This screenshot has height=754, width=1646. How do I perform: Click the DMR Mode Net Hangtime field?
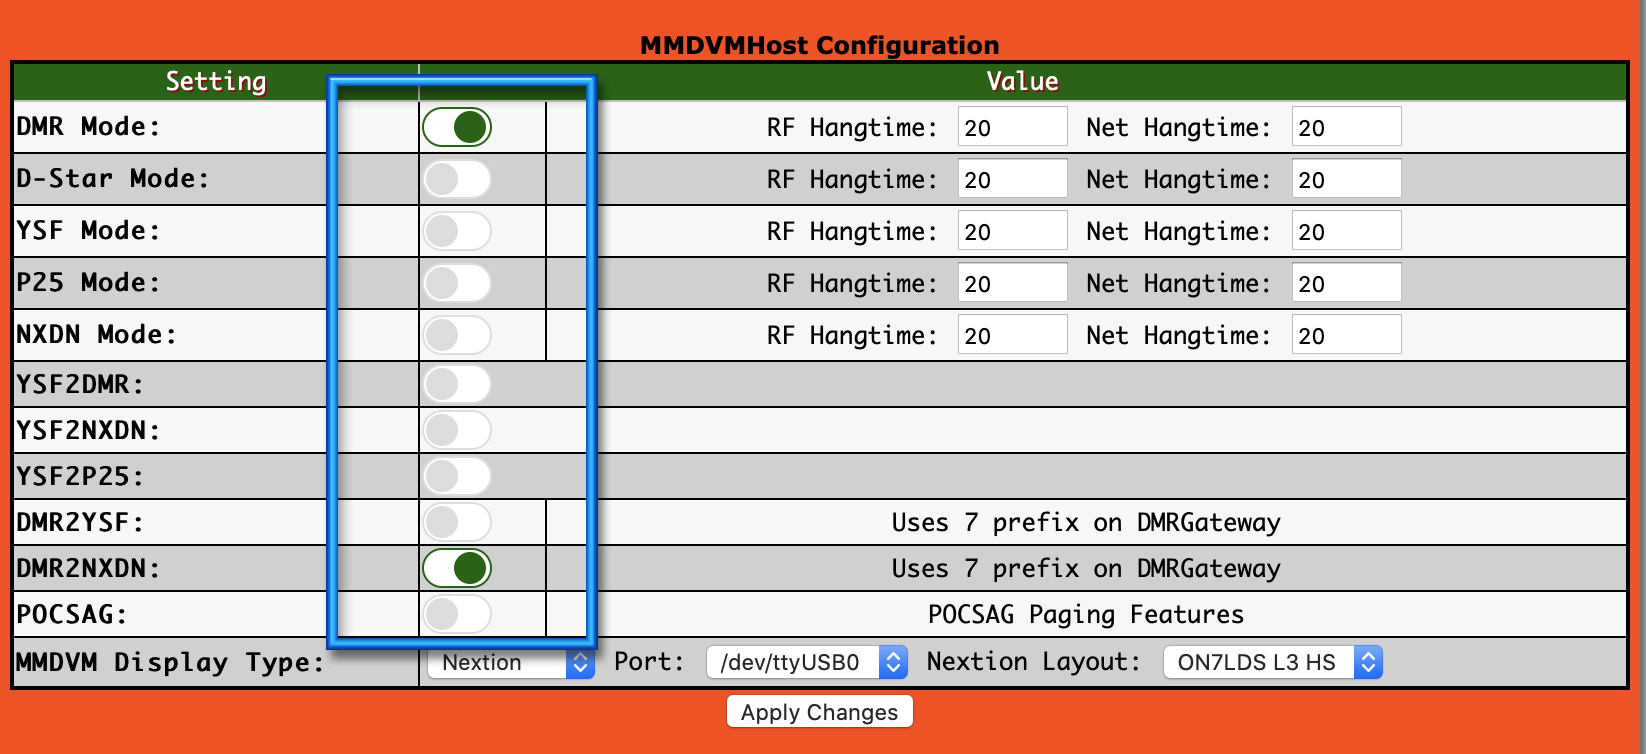[1346, 127]
